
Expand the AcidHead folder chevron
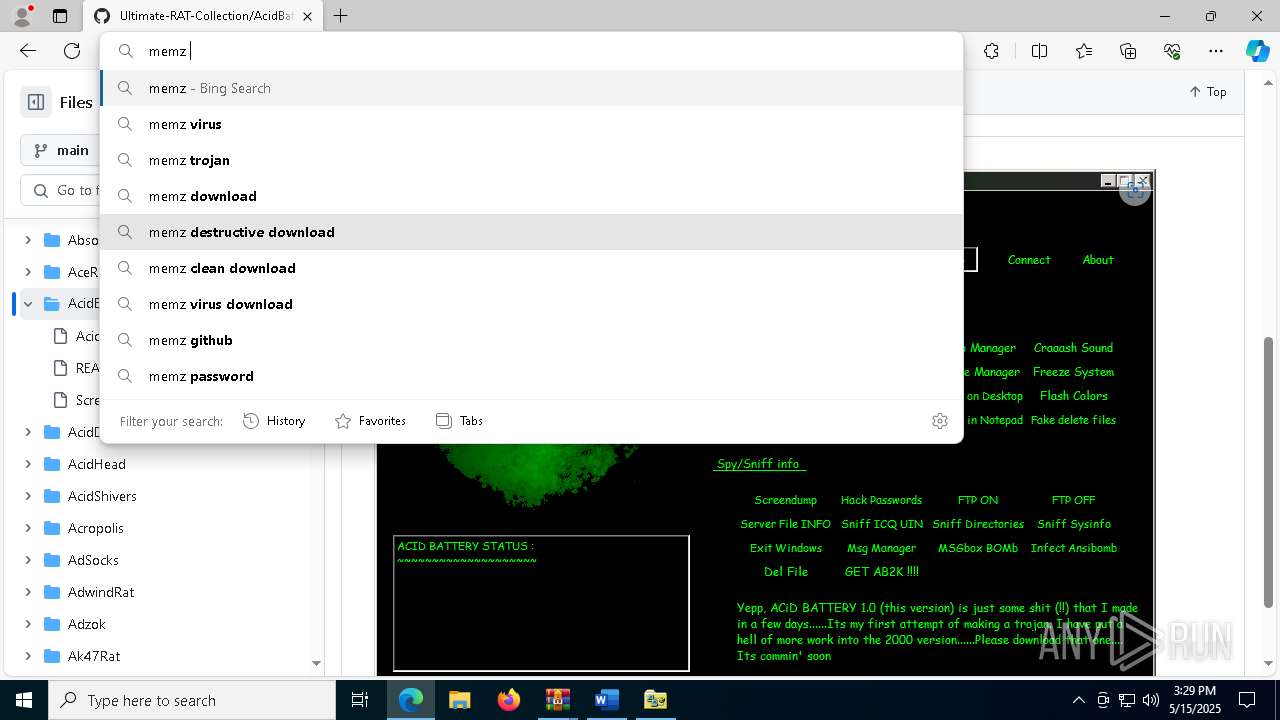point(28,464)
